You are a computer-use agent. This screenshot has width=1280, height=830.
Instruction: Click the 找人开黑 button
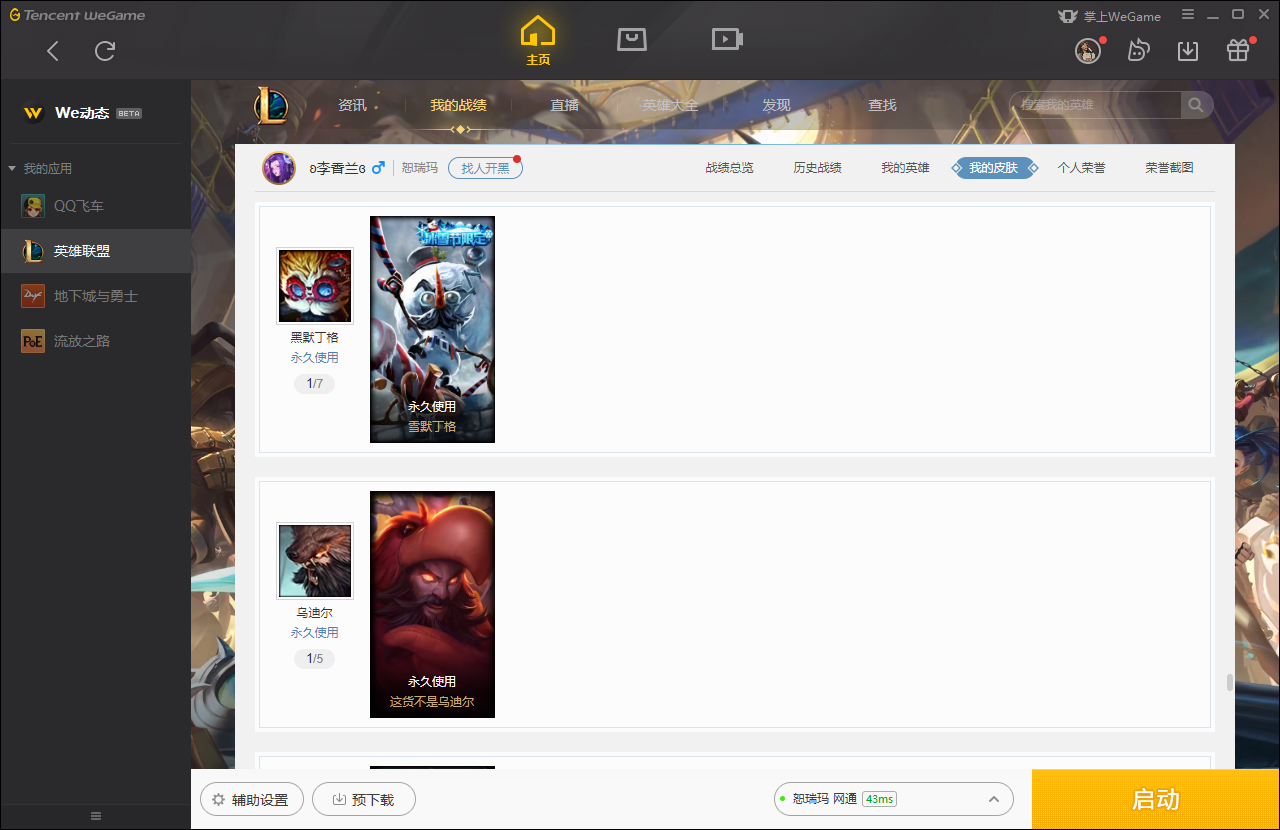coord(485,168)
